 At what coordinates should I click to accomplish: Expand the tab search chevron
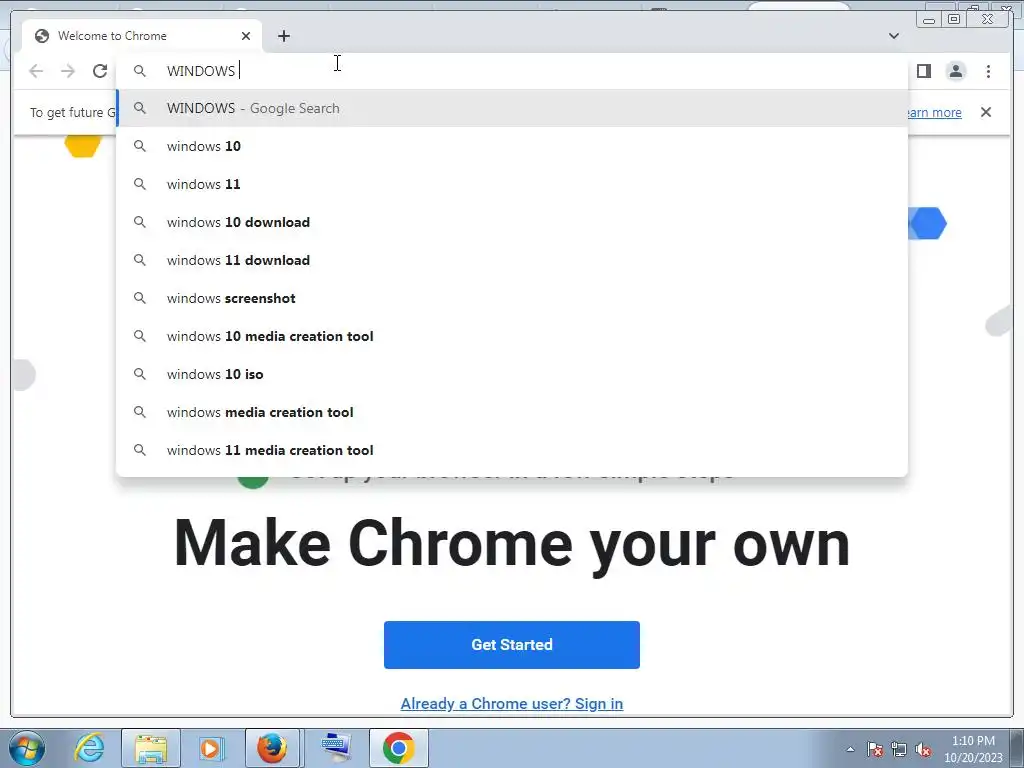[893, 36]
